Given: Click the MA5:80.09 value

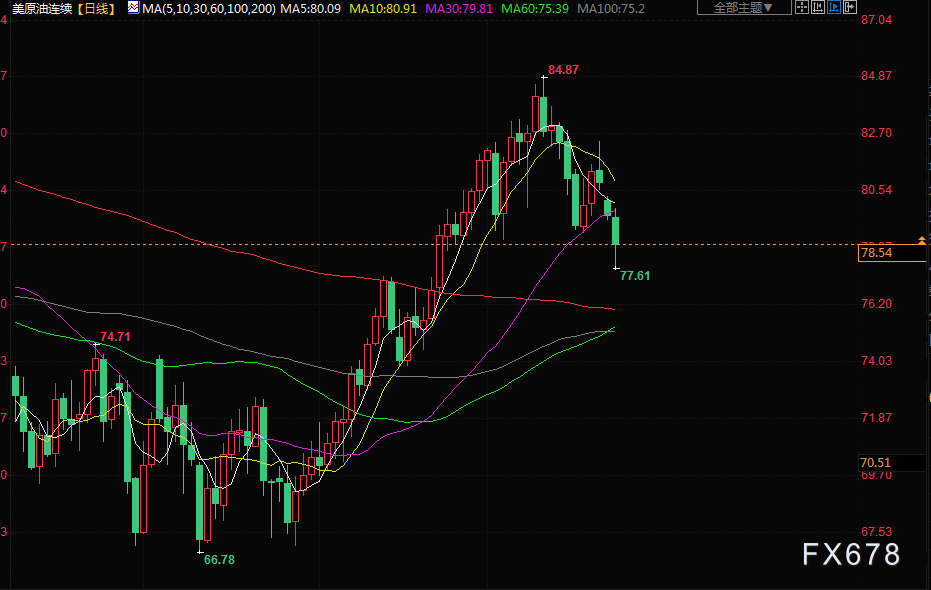Looking at the screenshot, I should click(x=310, y=8).
